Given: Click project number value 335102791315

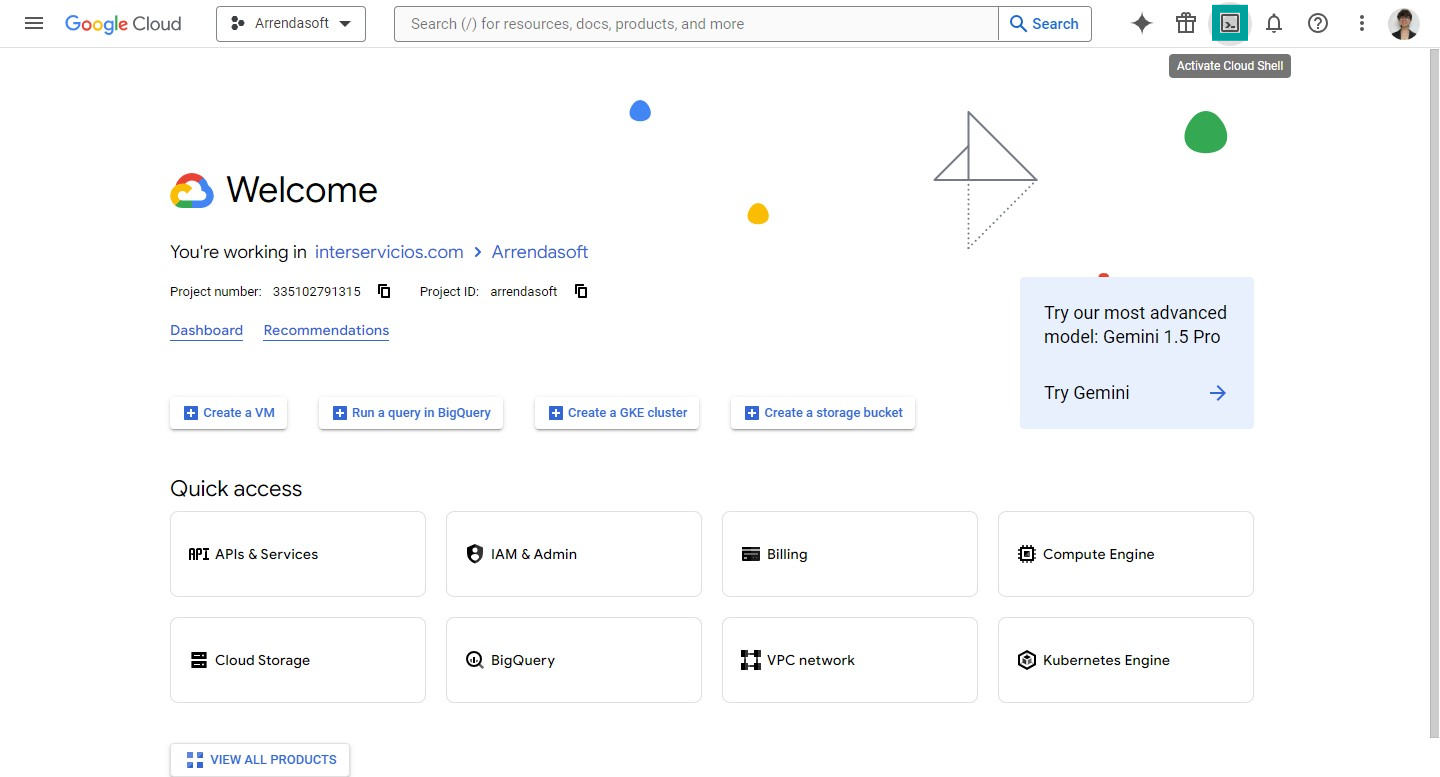Looking at the screenshot, I should [317, 292].
